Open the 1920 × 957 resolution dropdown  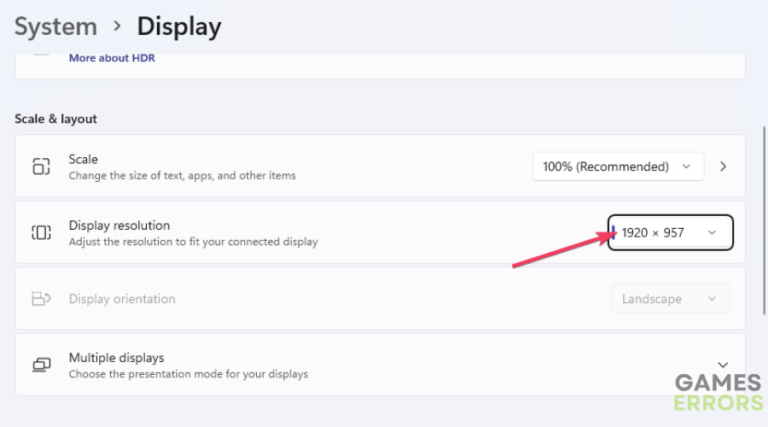click(x=671, y=233)
